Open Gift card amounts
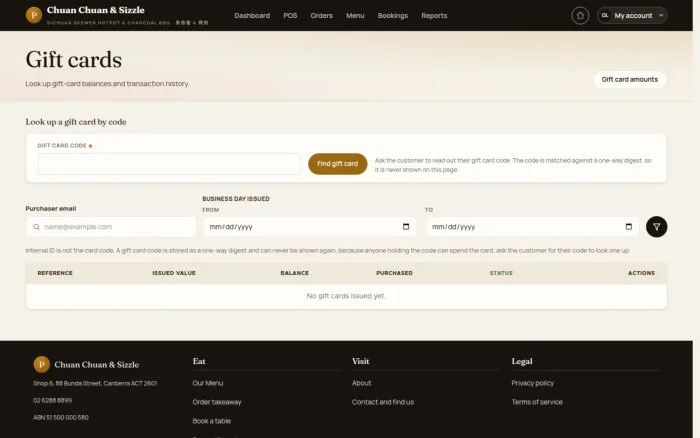The height and width of the screenshot is (438, 700). point(629,79)
